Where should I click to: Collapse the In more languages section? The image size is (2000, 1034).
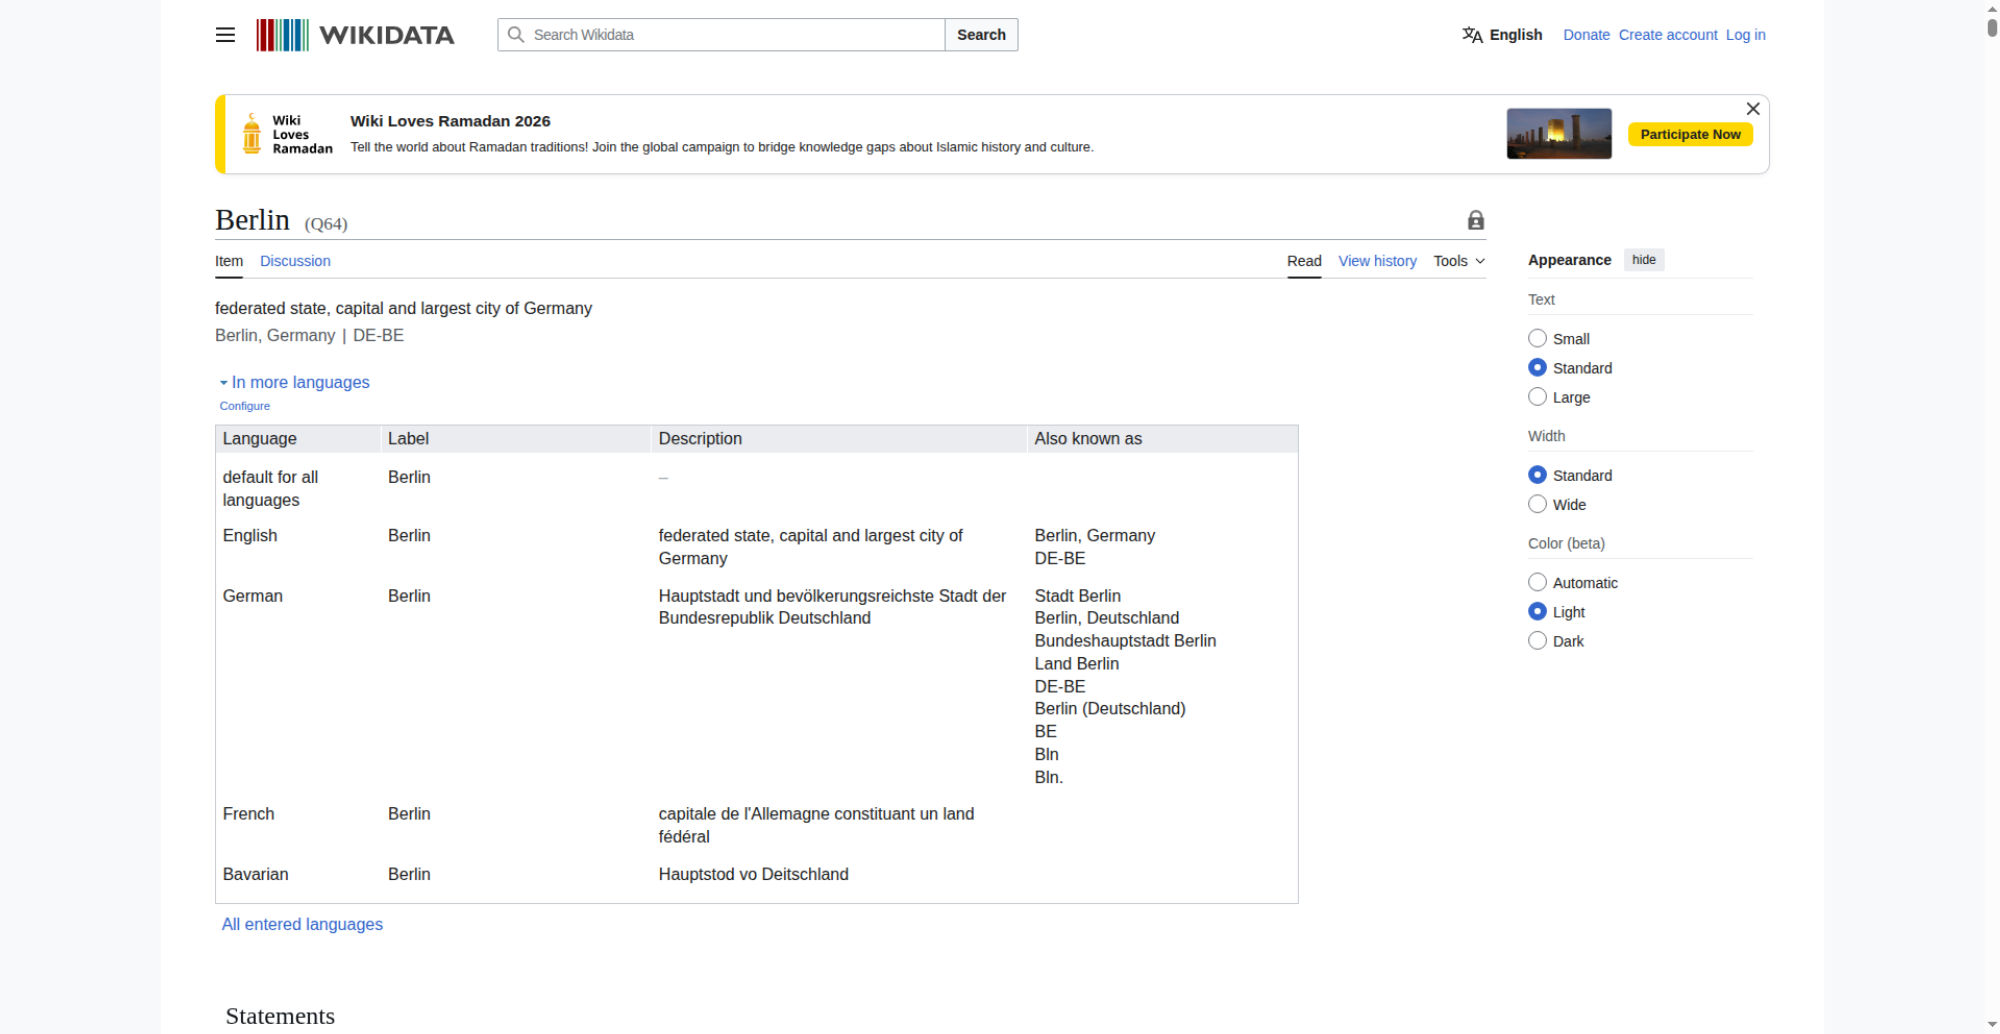[295, 383]
